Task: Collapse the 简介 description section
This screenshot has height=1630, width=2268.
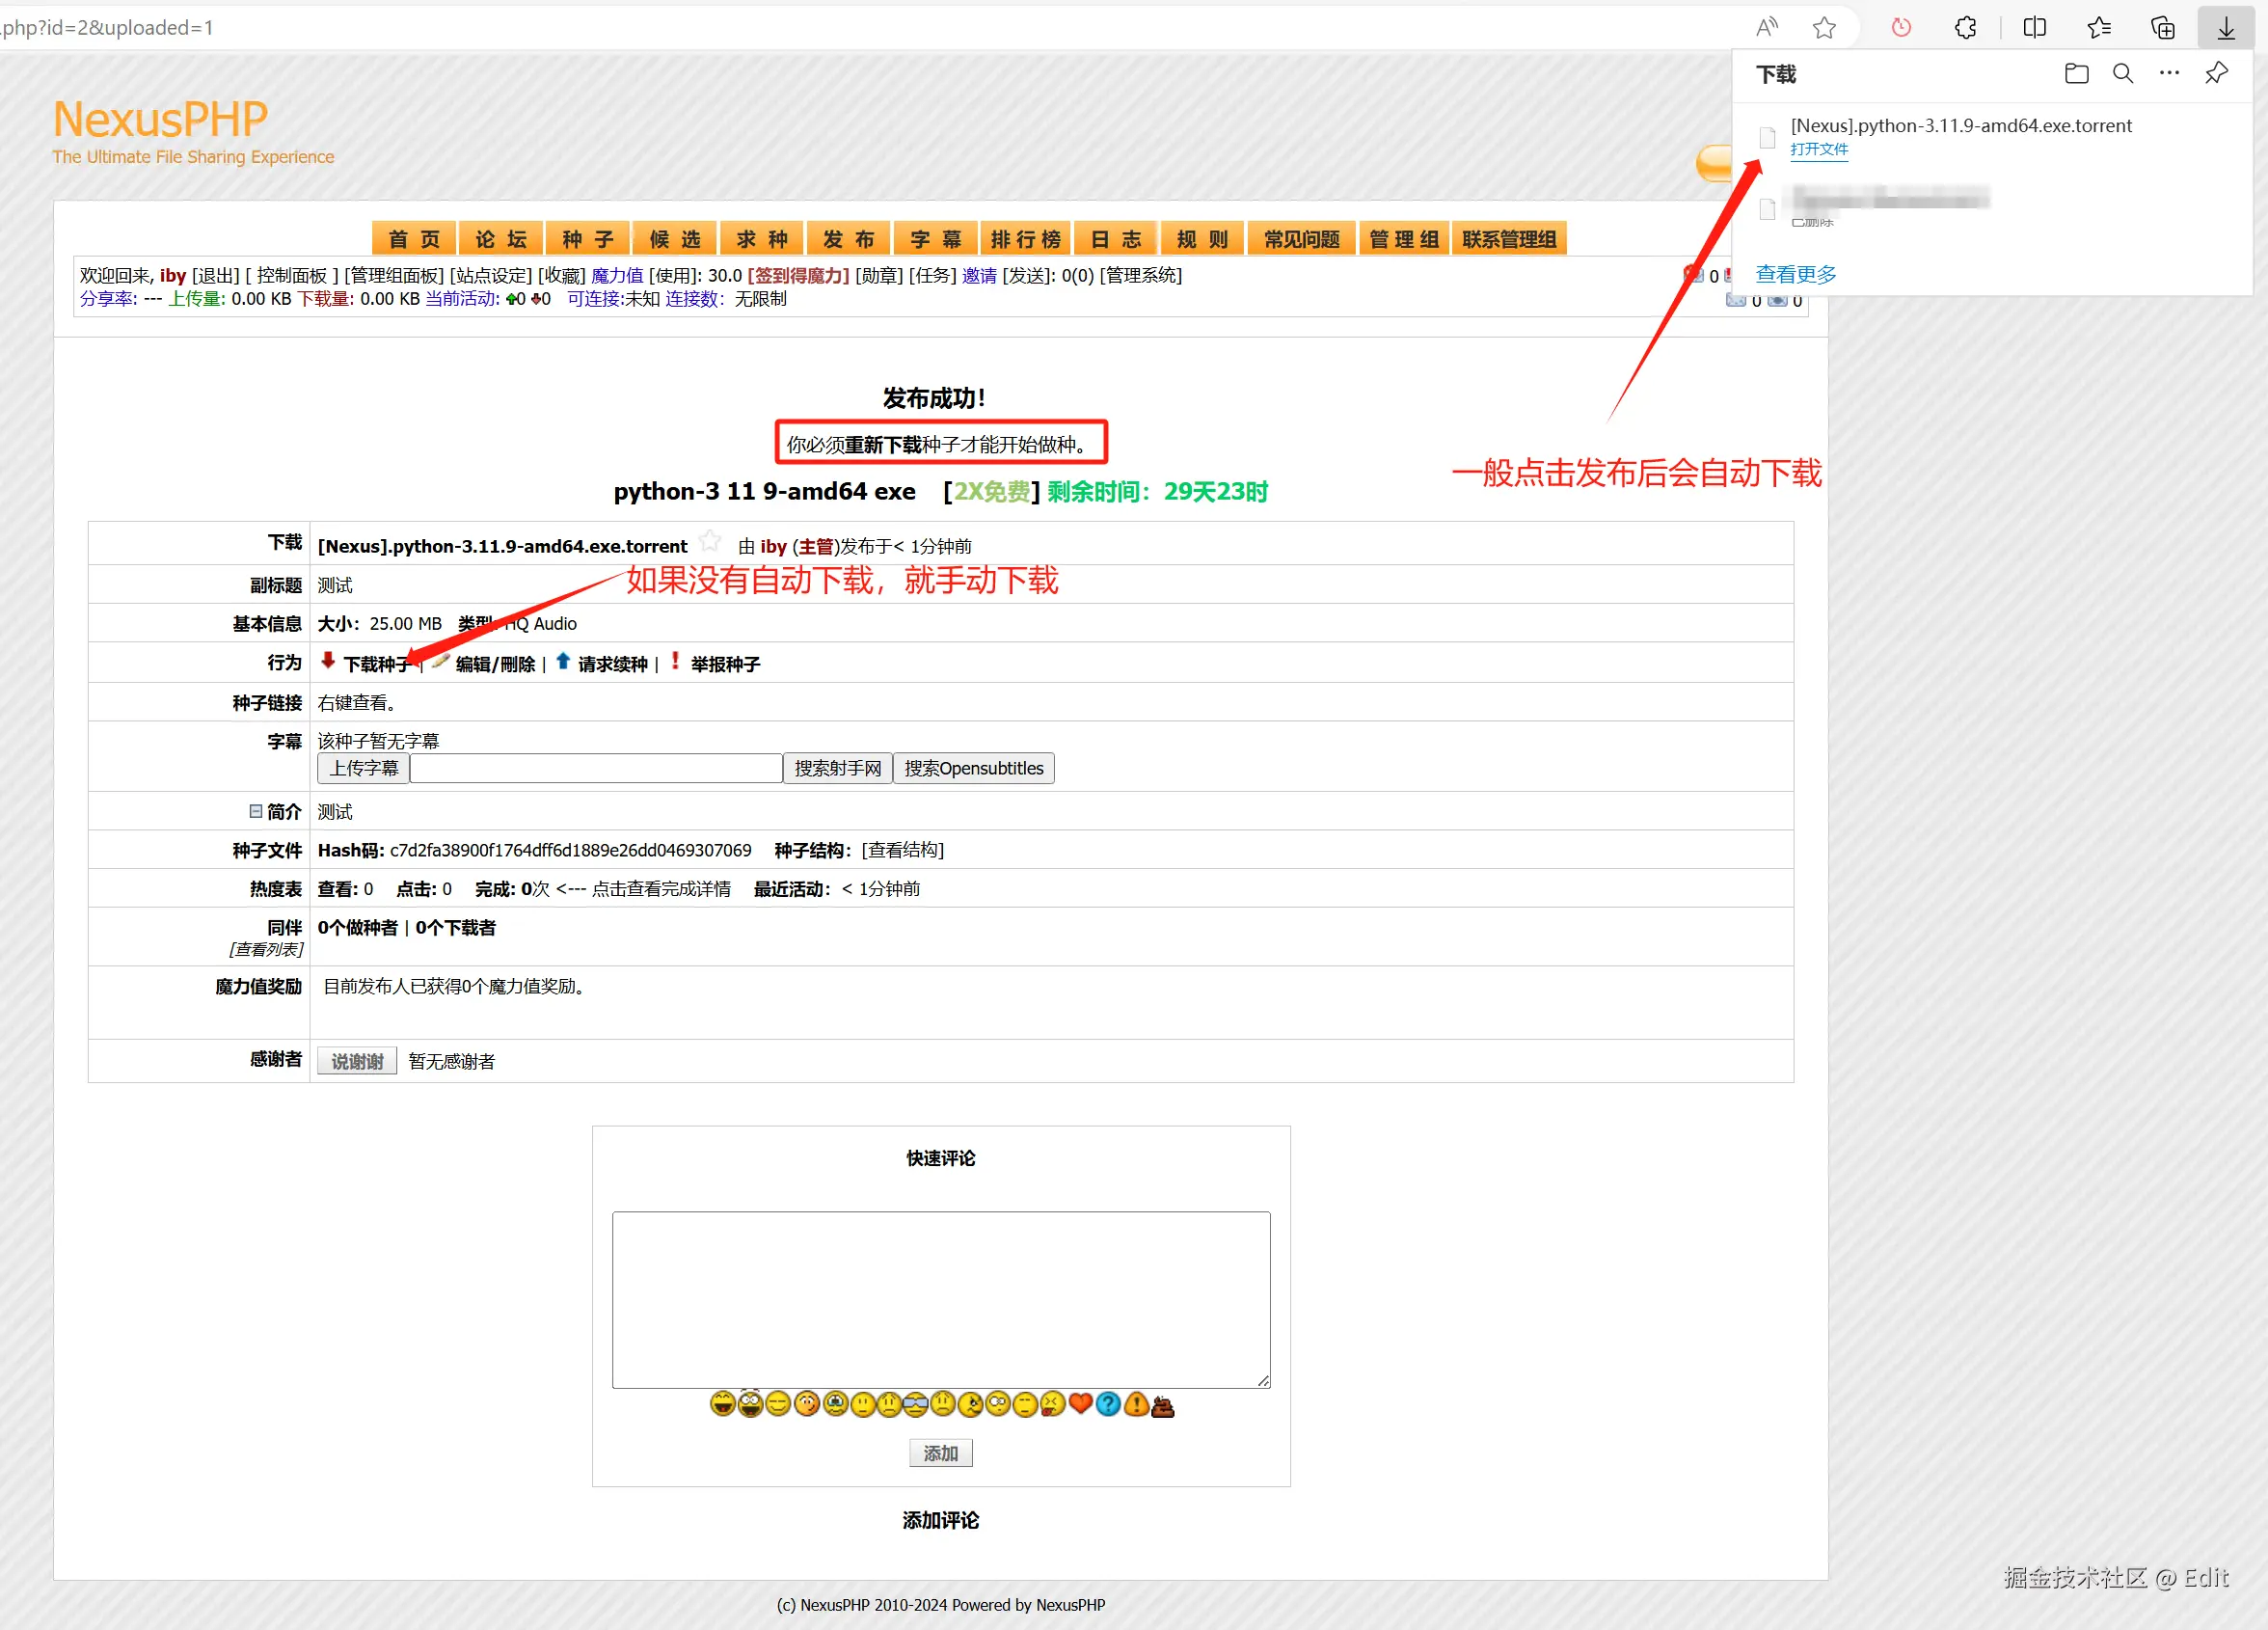Action: [256, 811]
